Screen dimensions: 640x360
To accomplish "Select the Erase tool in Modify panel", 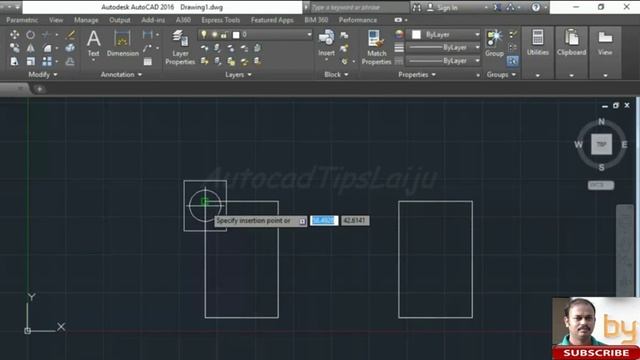I will [71, 35].
